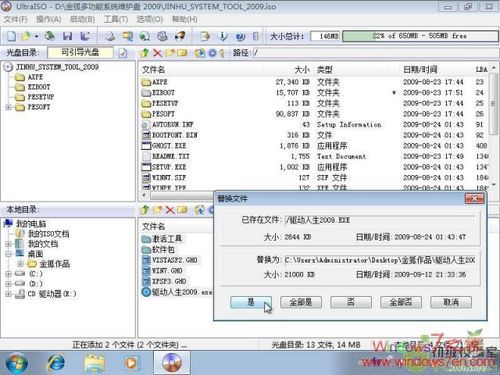This screenshot has height=375, width=500.
Task: Sort by 文件名 column in image file list
Action: pos(153,69)
